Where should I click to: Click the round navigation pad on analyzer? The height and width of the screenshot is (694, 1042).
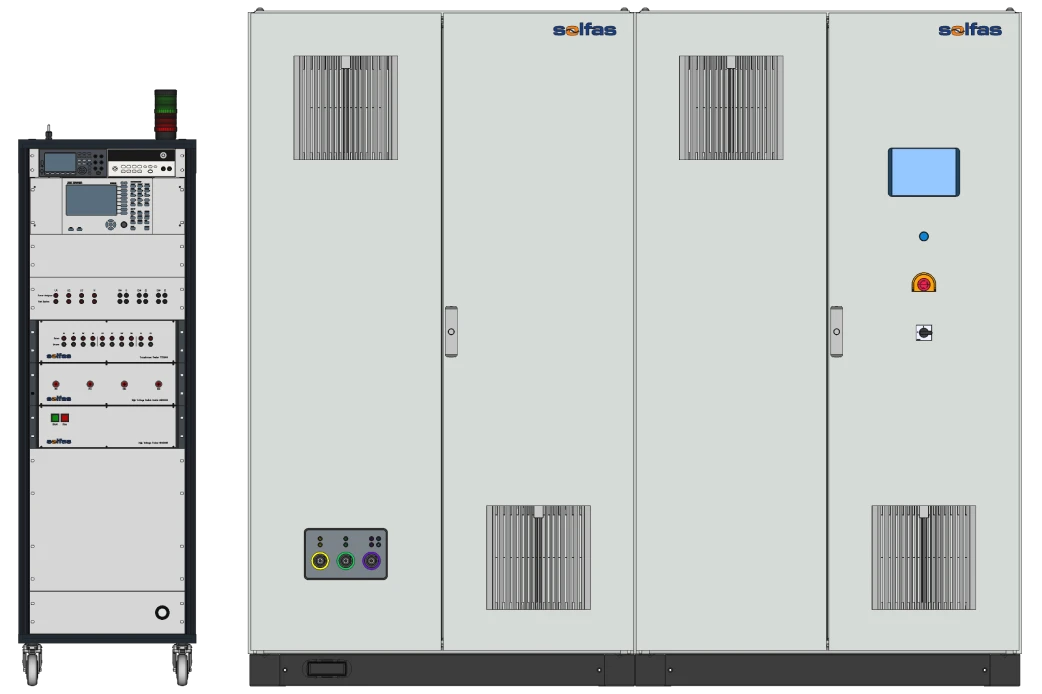click(111, 225)
